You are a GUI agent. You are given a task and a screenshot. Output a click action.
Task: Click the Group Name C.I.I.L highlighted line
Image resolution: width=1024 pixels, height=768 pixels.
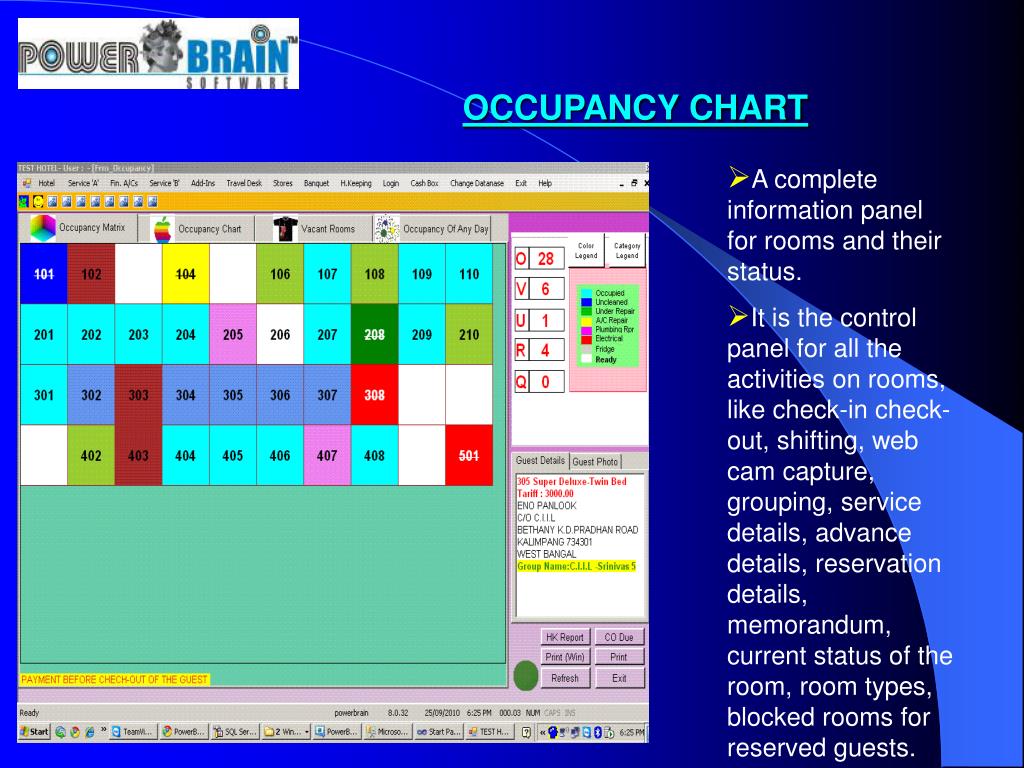576,566
